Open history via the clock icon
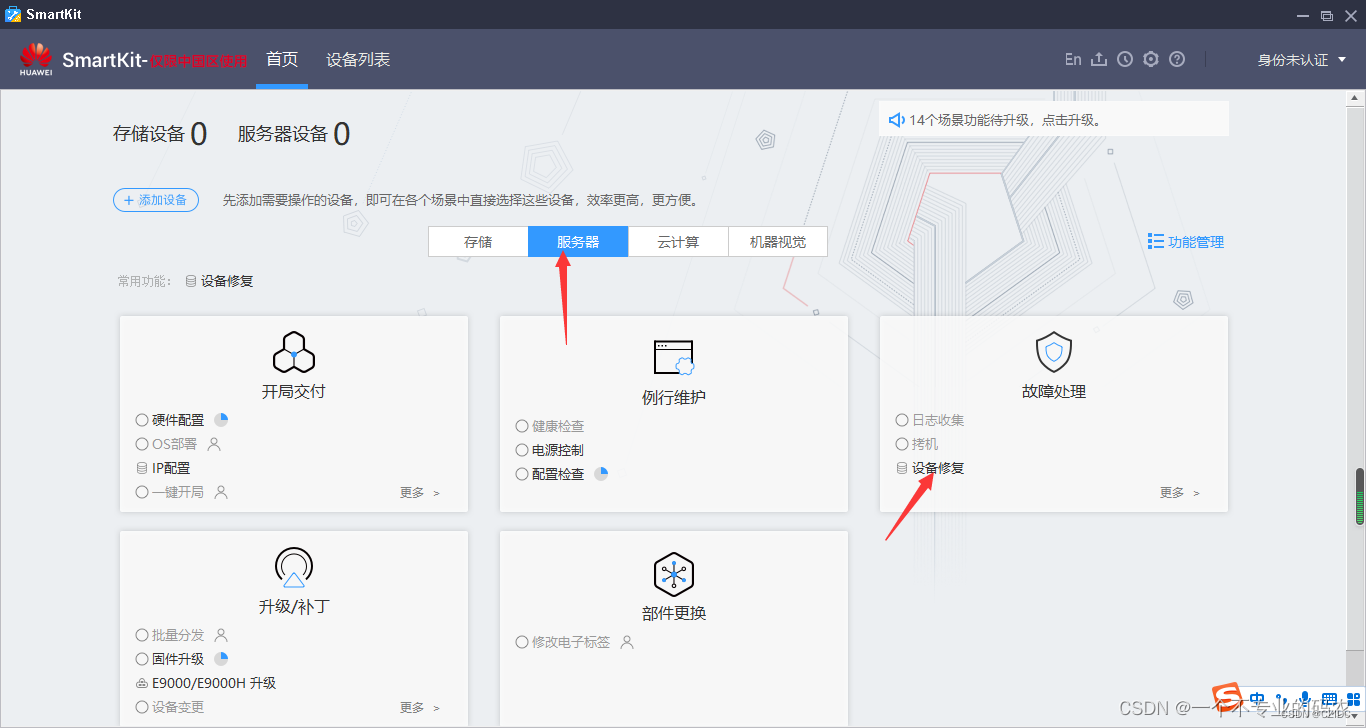 coord(1125,60)
